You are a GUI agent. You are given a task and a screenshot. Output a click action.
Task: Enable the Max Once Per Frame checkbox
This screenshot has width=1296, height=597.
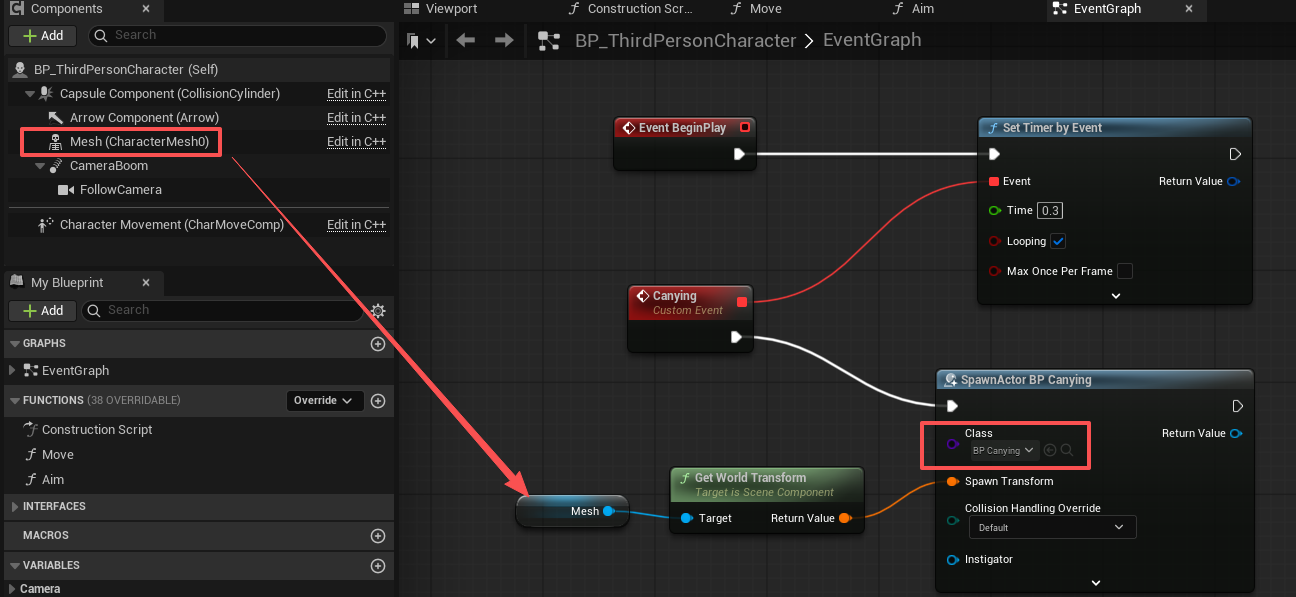point(1125,271)
